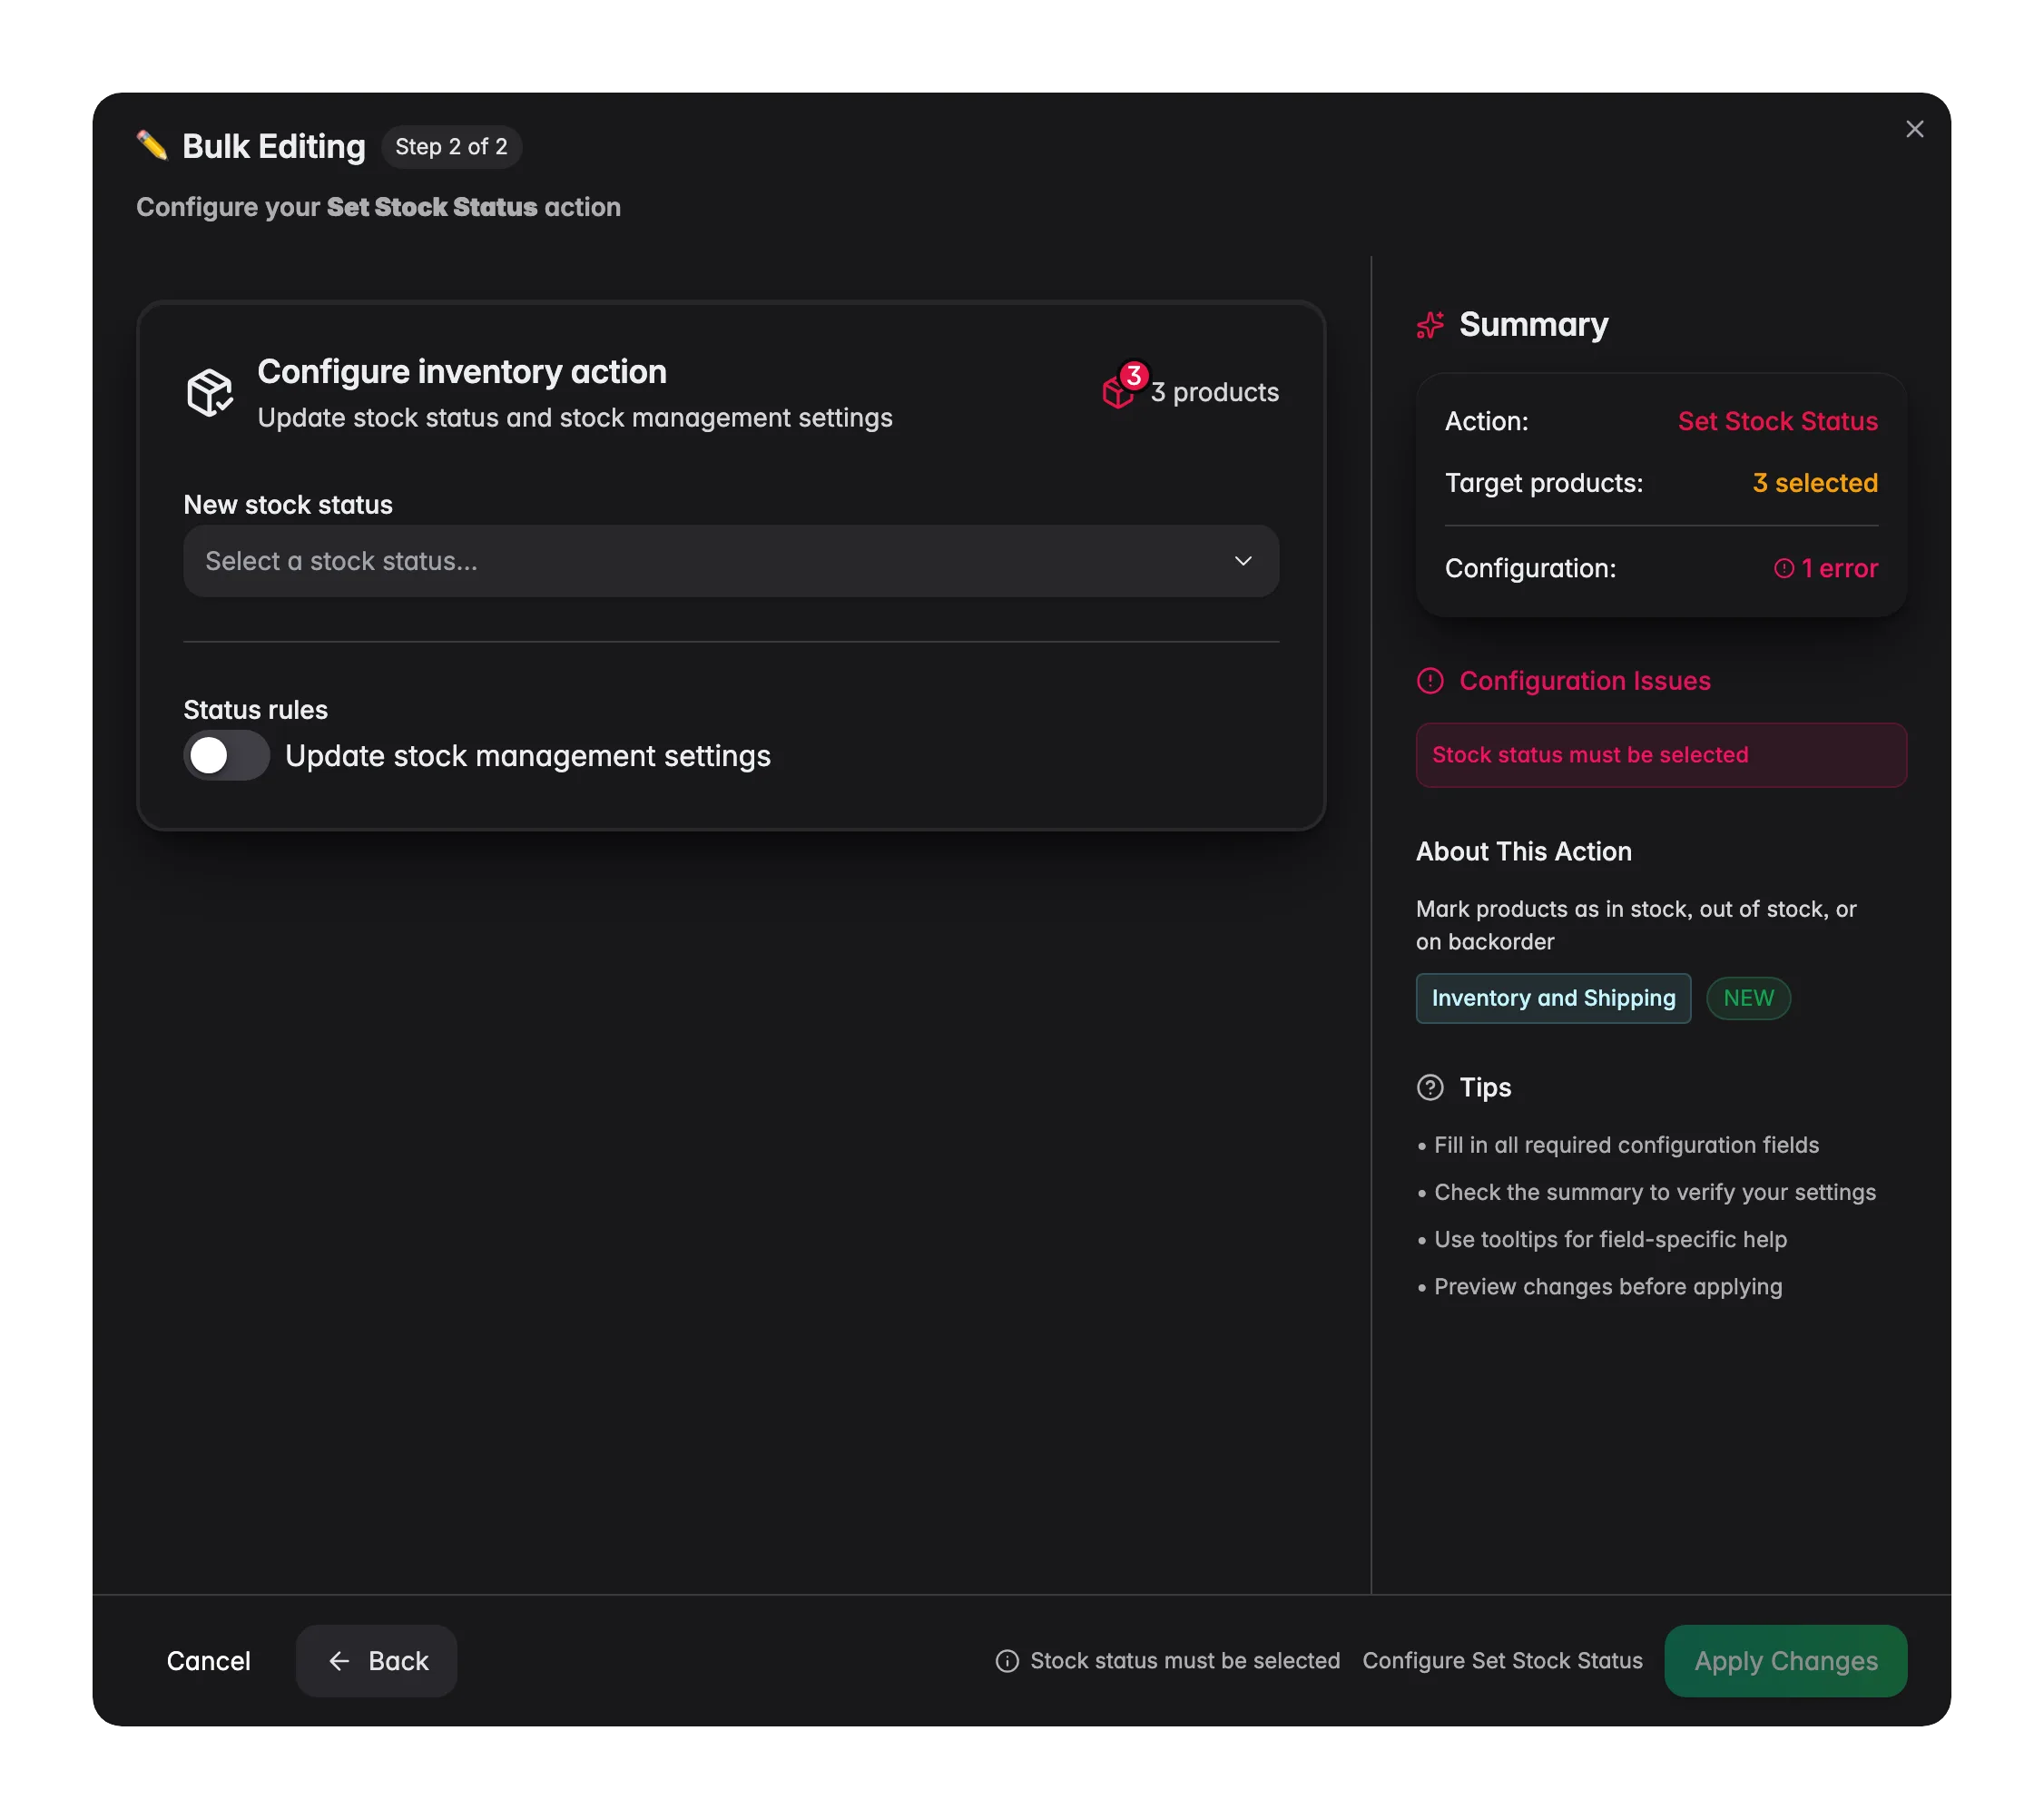Viewport: 2044px width, 1819px height.
Task: Enable Update stock management settings toggle
Action: pyautogui.click(x=226, y=756)
